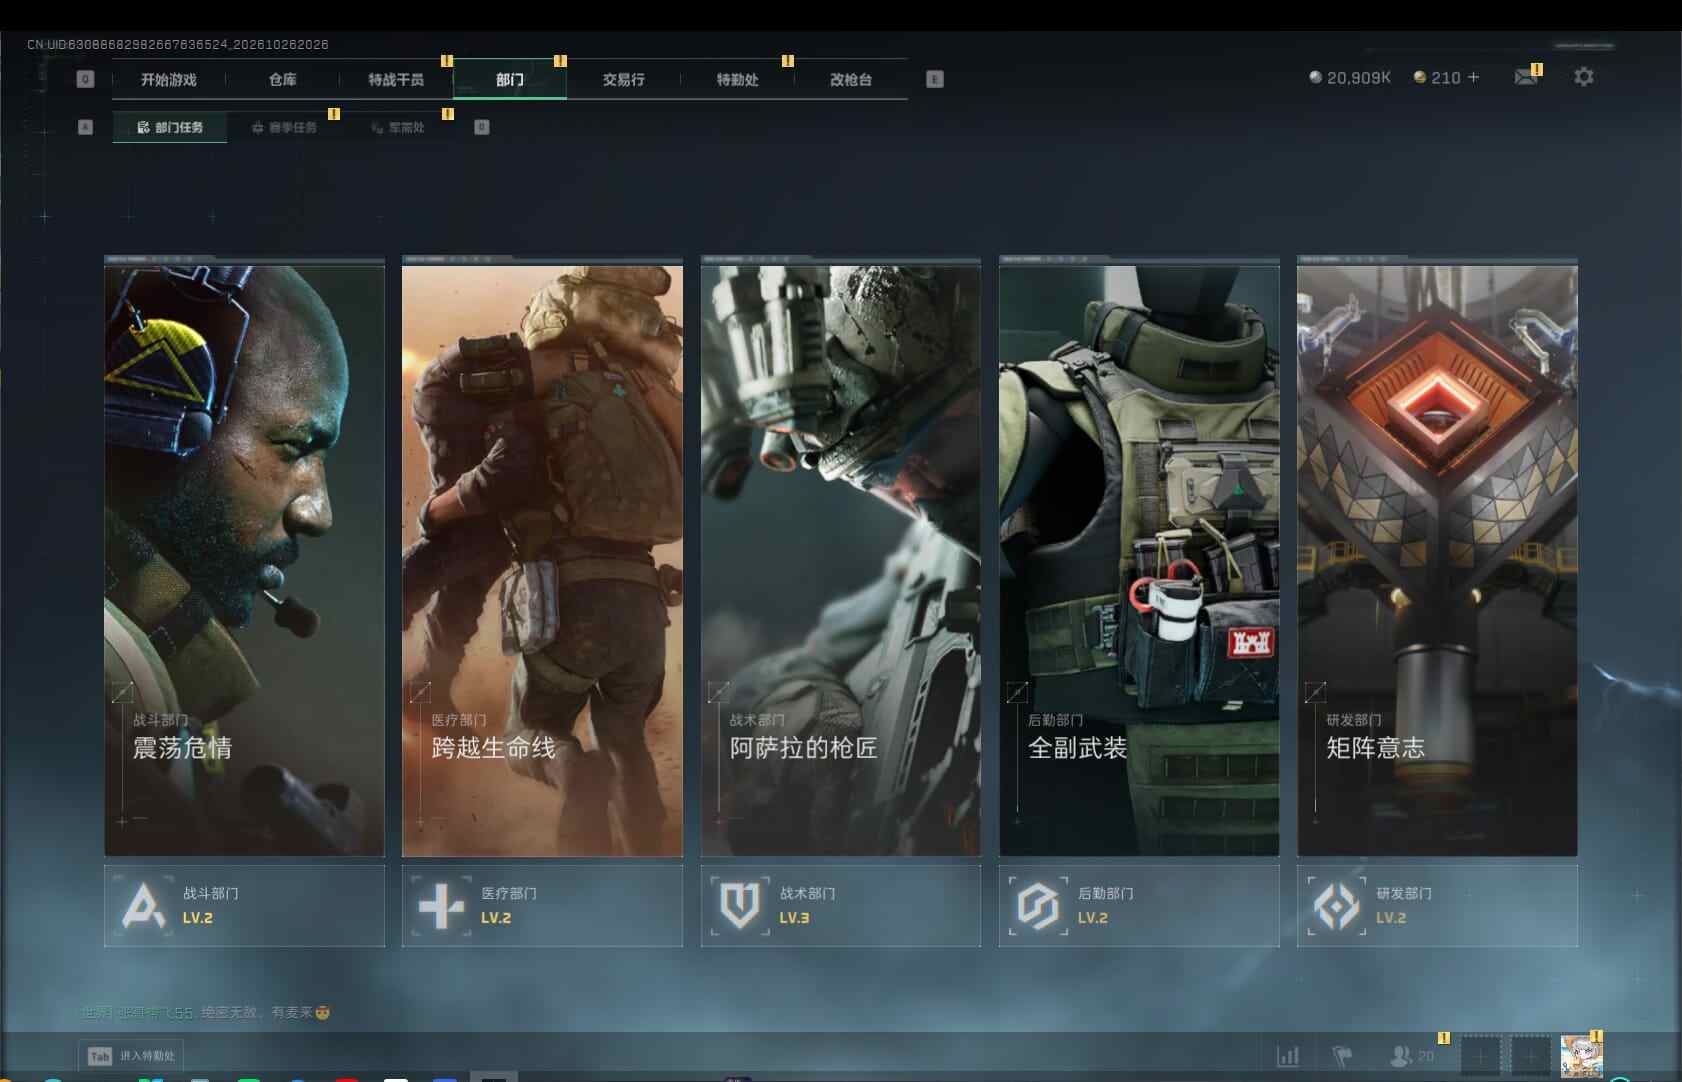This screenshot has width=1682, height=1082.
Task: Click the 战斗部门 A-shaped emblem icon
Action: [x=143, y=906]
